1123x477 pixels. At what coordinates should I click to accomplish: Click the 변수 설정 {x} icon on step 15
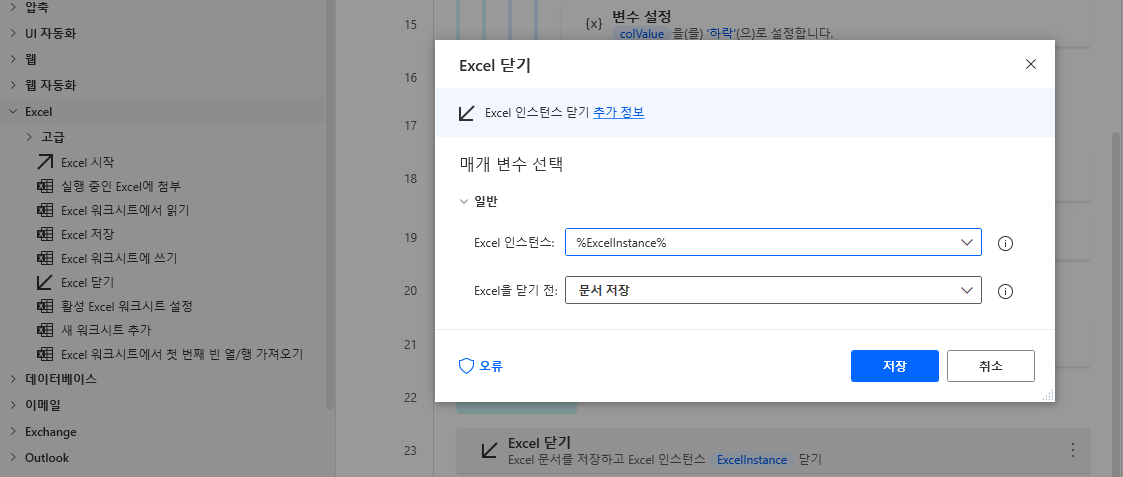point(594,24)
